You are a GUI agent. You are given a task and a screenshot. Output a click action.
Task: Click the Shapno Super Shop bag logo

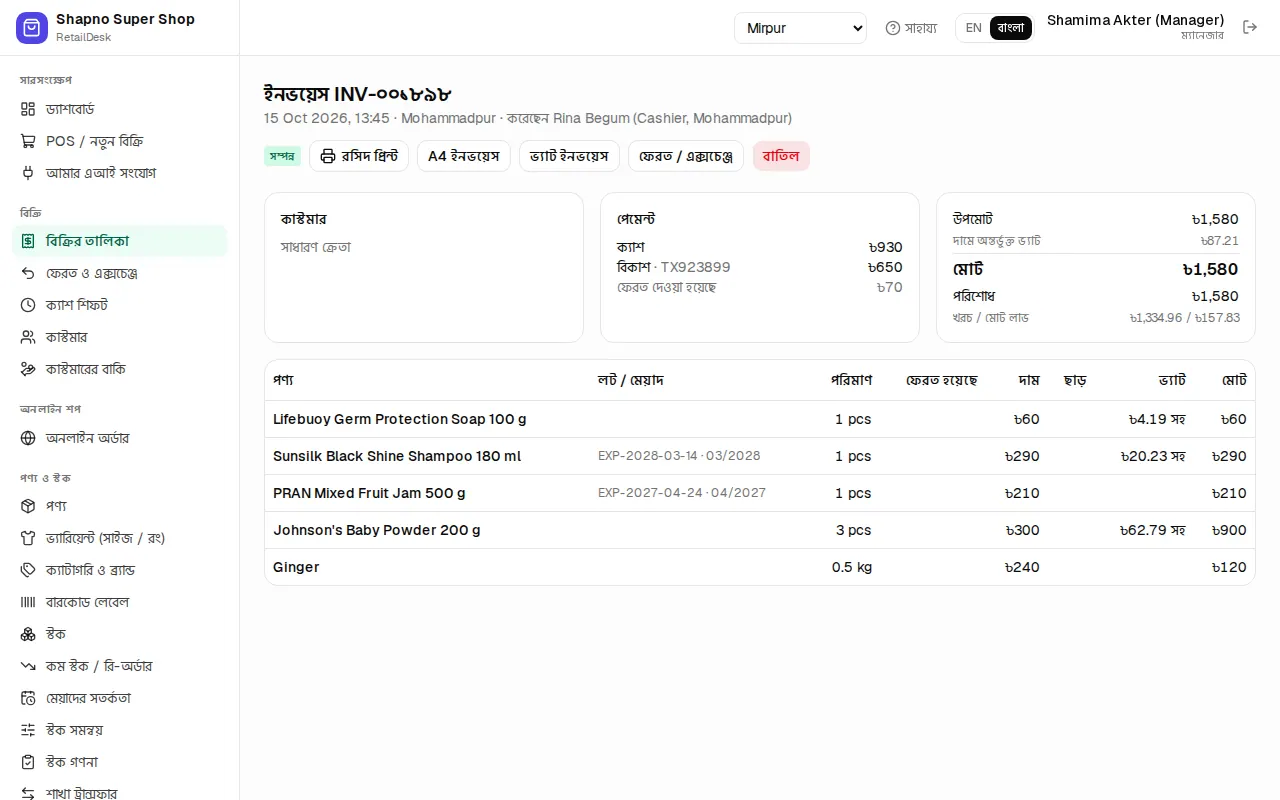tap(32, 28)
